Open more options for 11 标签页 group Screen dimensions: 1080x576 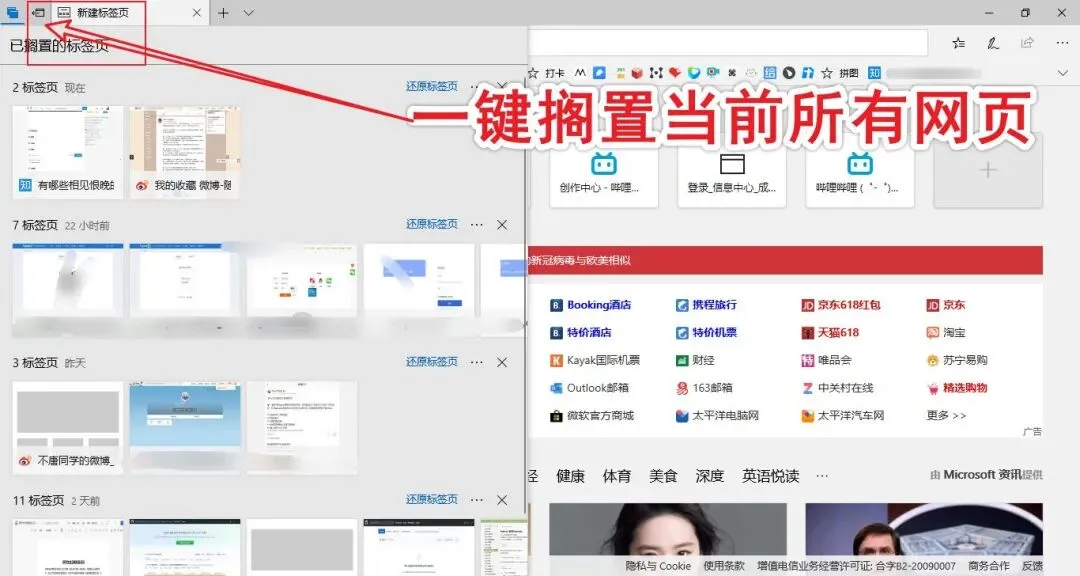tap(477, 500)
